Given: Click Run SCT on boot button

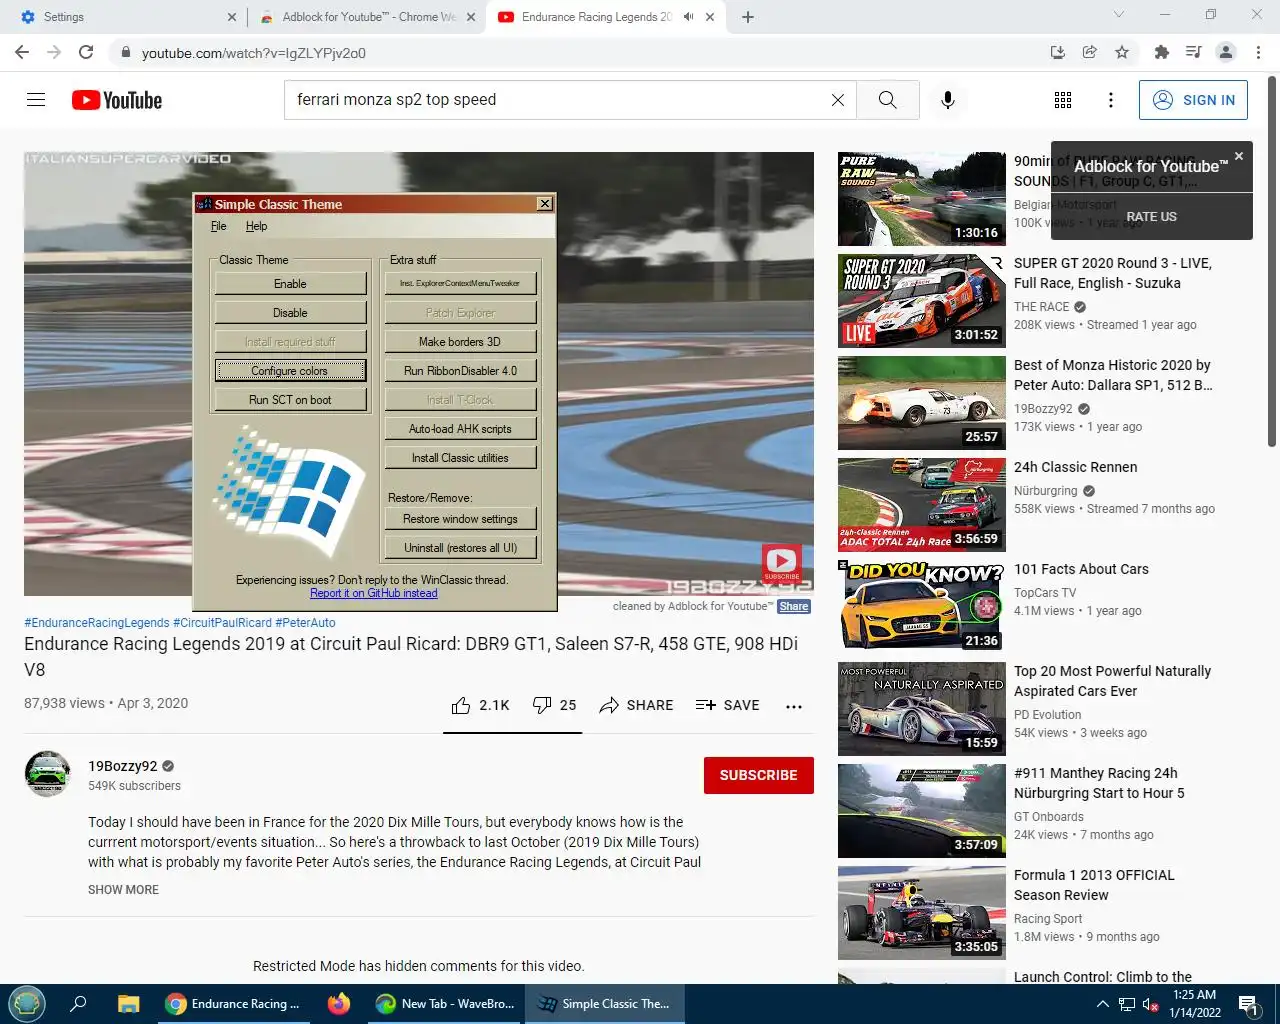Looking at the screenshot, I should coord(291,400).
